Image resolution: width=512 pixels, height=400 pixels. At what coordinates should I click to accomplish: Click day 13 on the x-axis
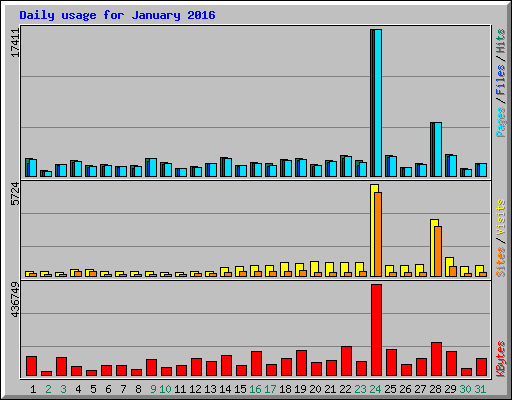[210, 389]
